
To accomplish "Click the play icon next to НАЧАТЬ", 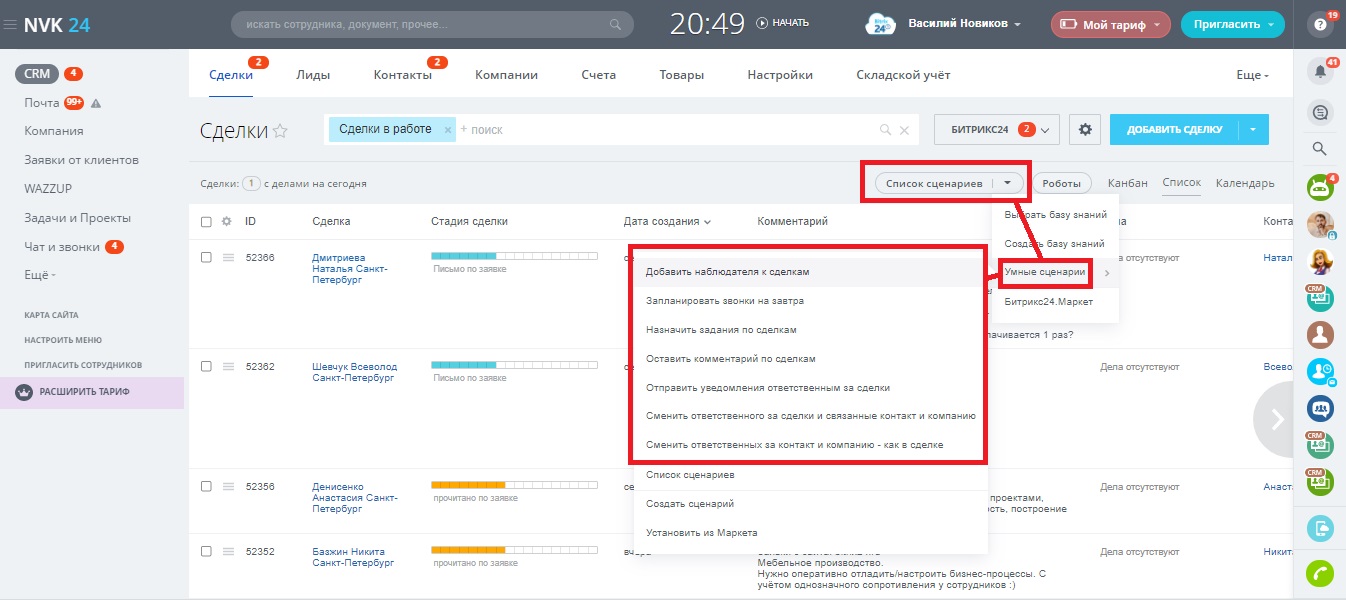I will click(x=762, y=23).
